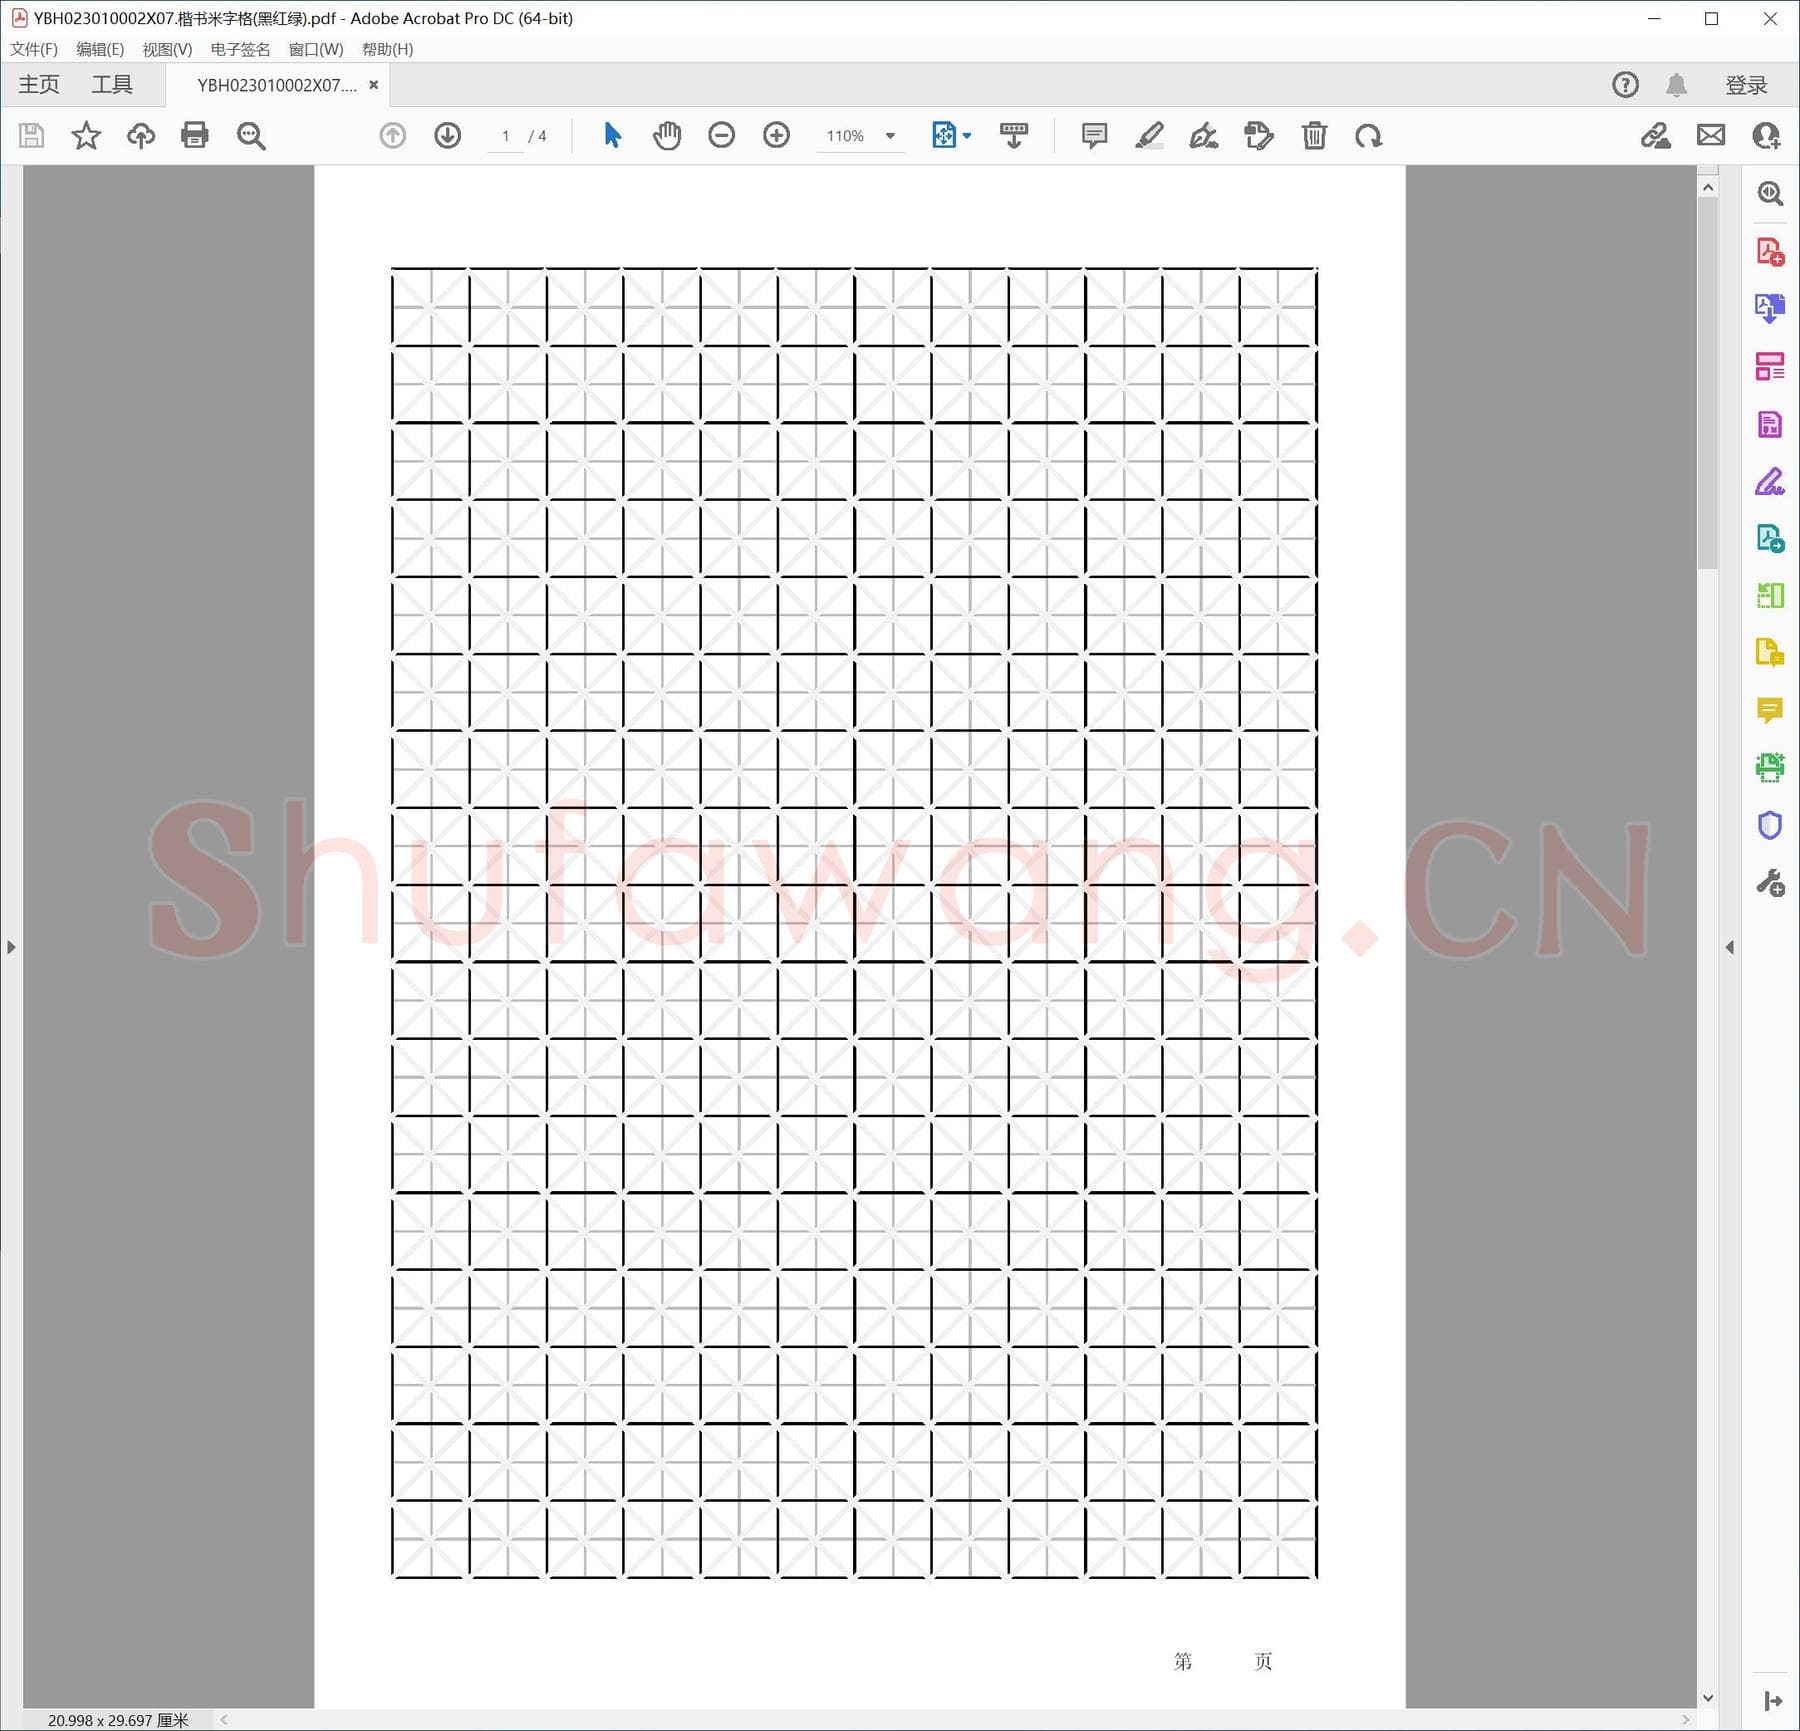Open the Protect shield tool

pos(1770,826)
